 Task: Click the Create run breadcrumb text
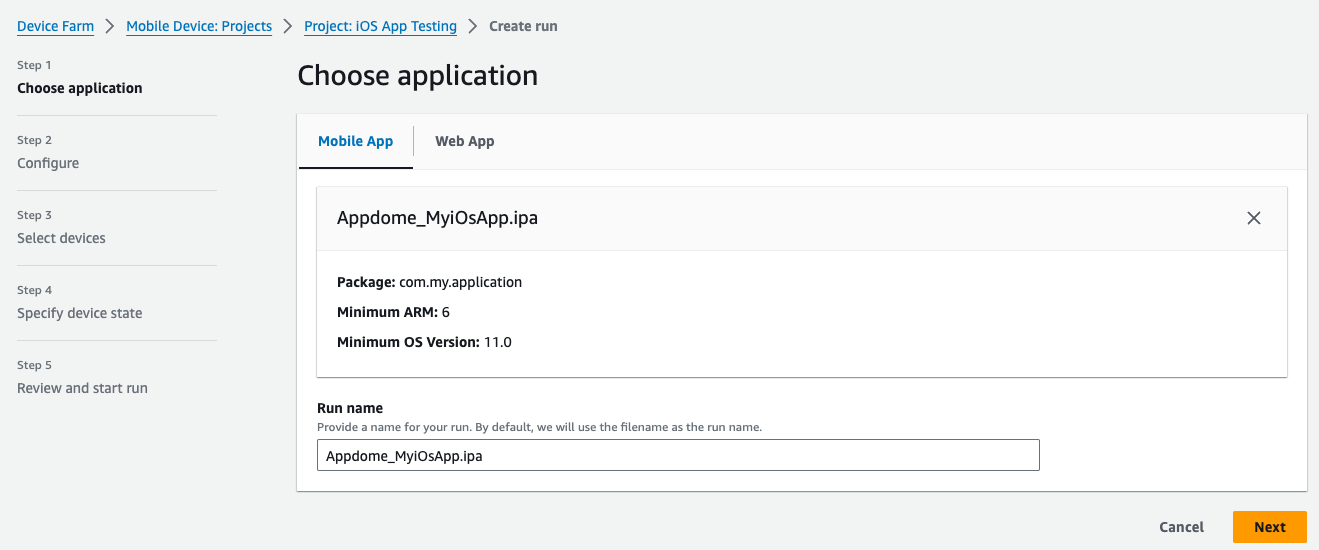coord(523,27)
